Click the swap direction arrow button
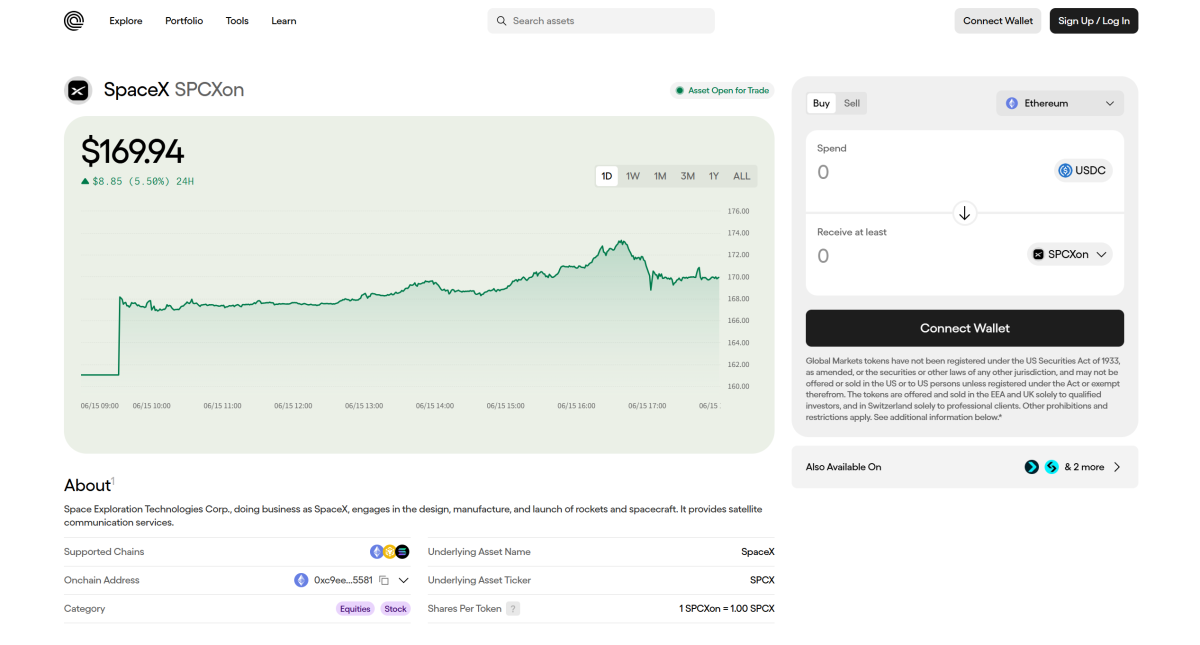This screenshot has width=1200, height=645. pyautogui.click(x=965, y=213)
